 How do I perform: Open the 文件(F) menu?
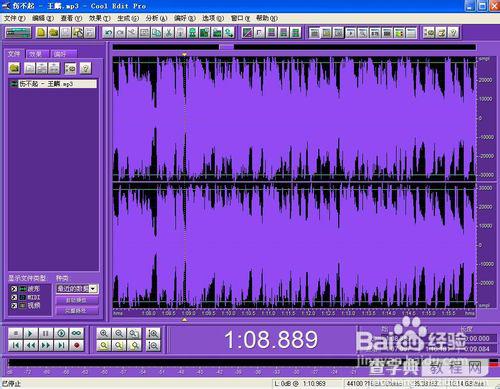pyautogui.click(x=14, y=18)
